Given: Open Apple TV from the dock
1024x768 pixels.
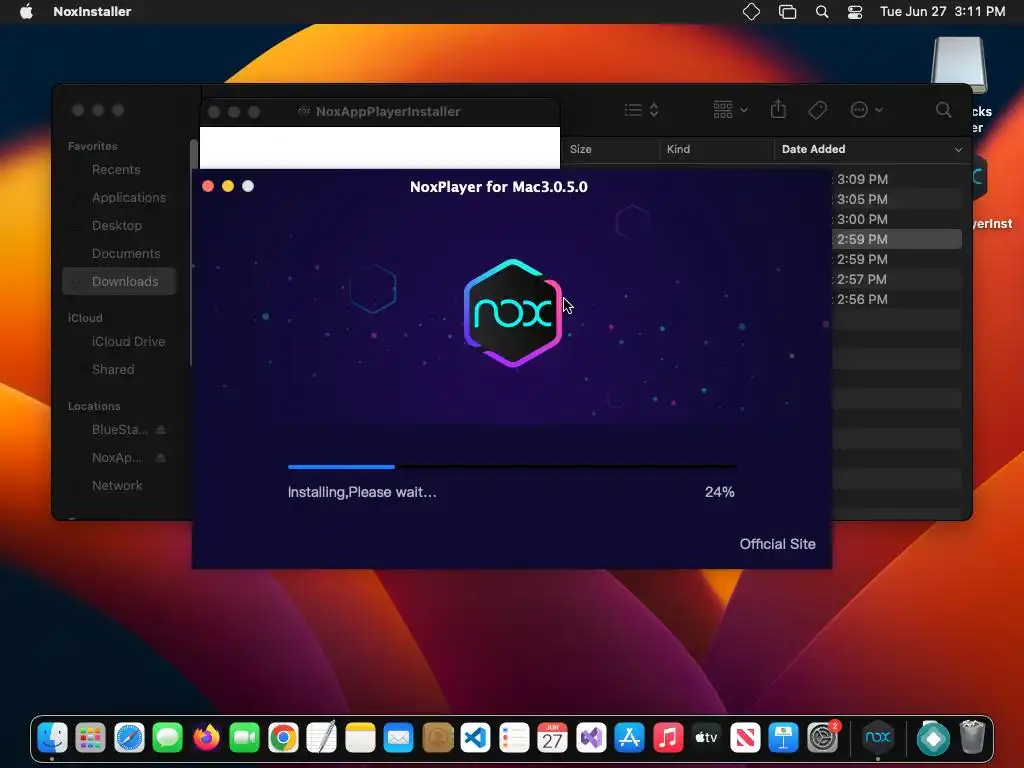Looking at the screenshot, I should pyautogui.click(x=706, y=738).
